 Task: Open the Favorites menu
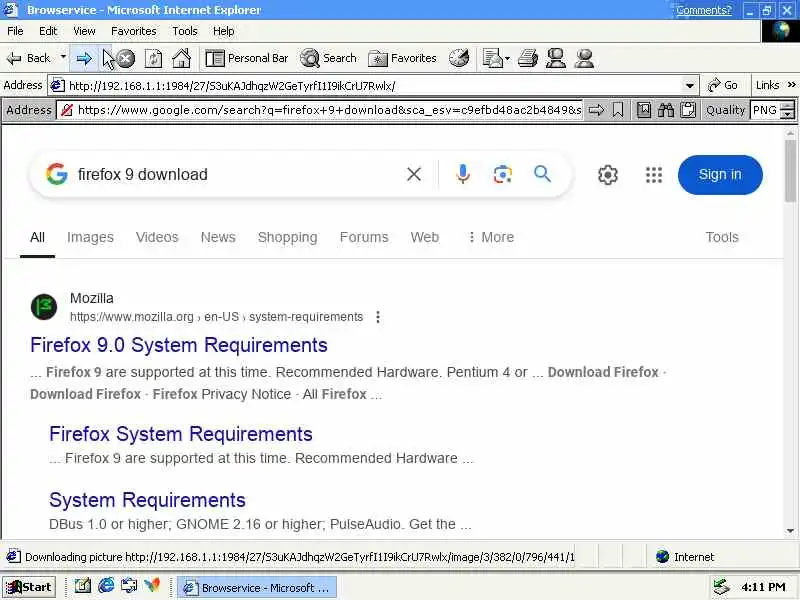[x=134, y=31]
